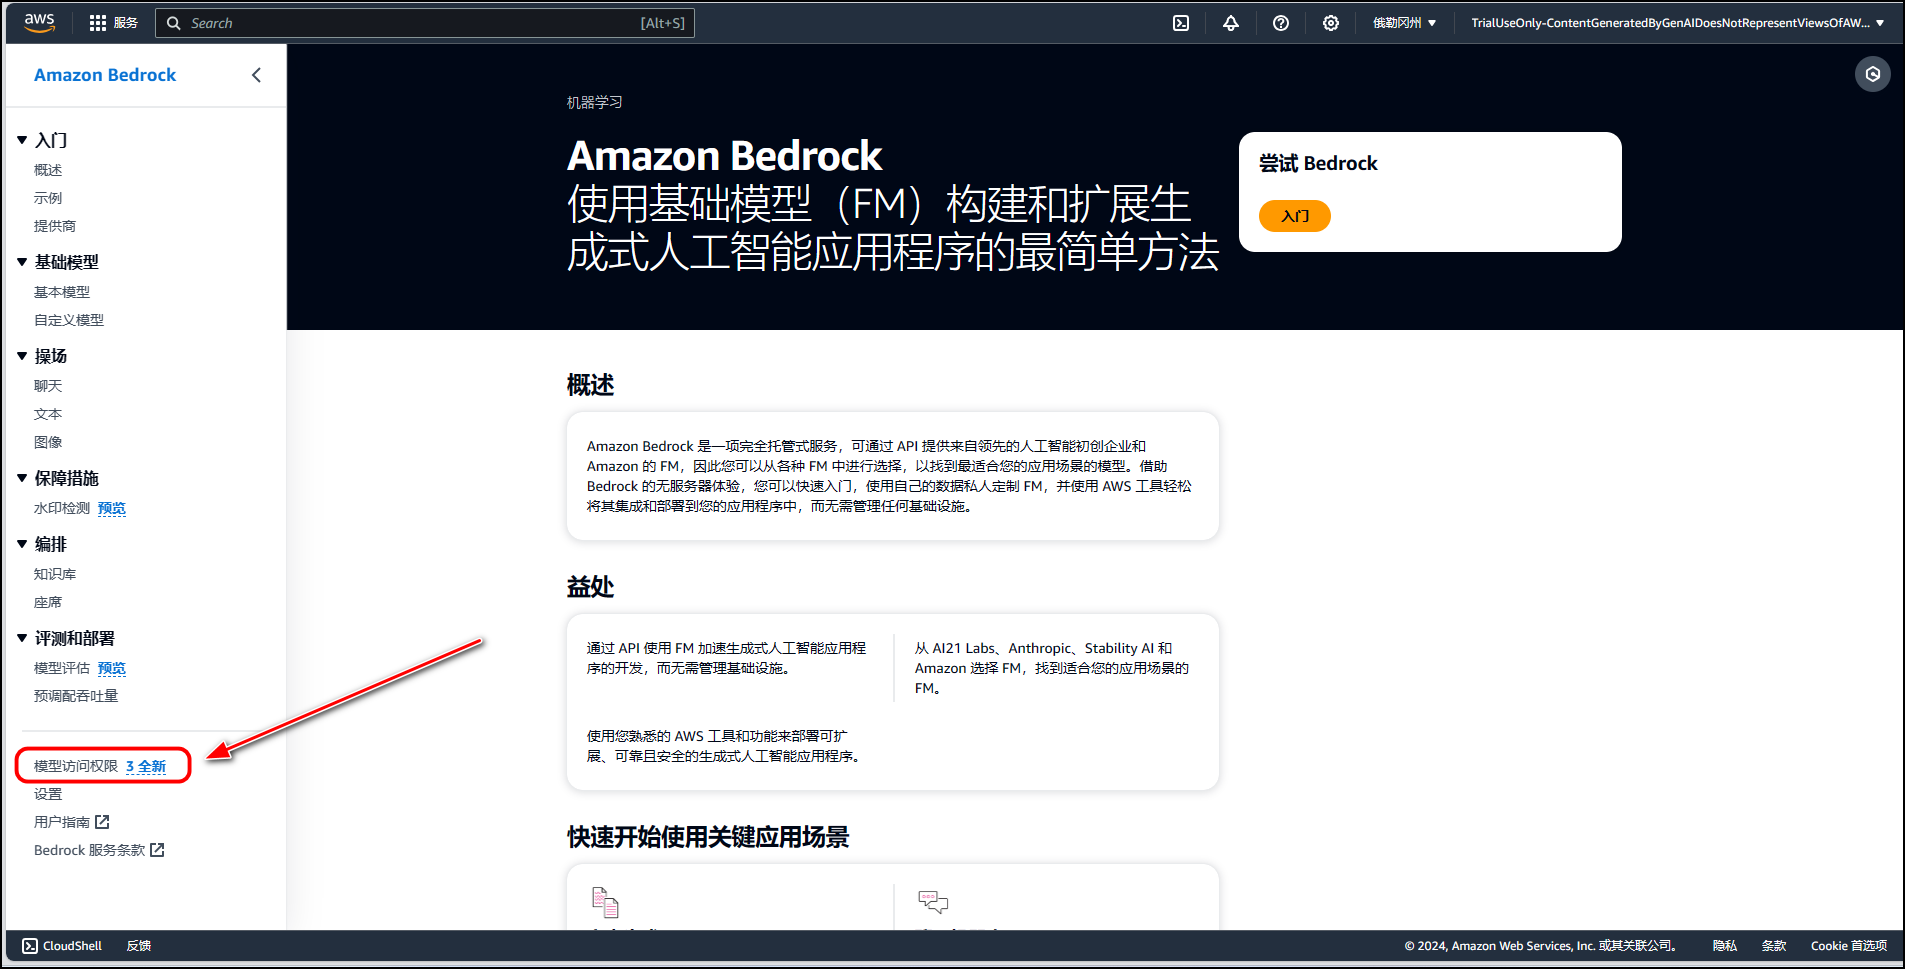Click the 尝试 Bedrock card title
The image size is (1905, 969).
pos(1318,163)
